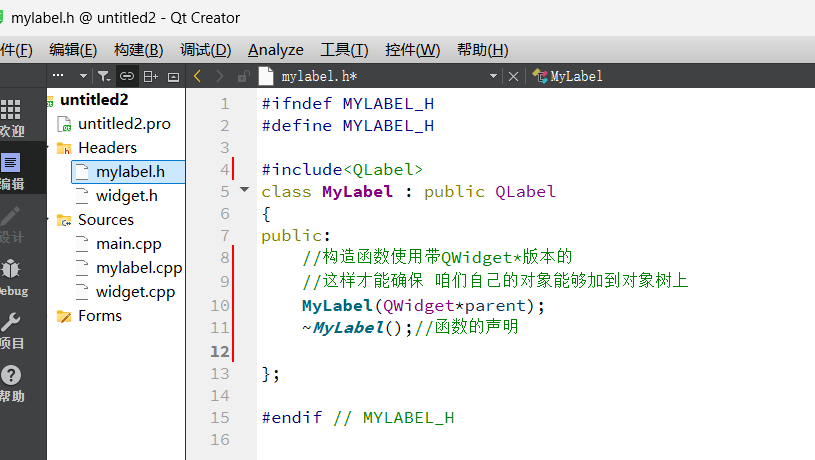Click the three-dots options in project toolbar
The height and width of the screenshot is (460, 815).
coord(58,76)
